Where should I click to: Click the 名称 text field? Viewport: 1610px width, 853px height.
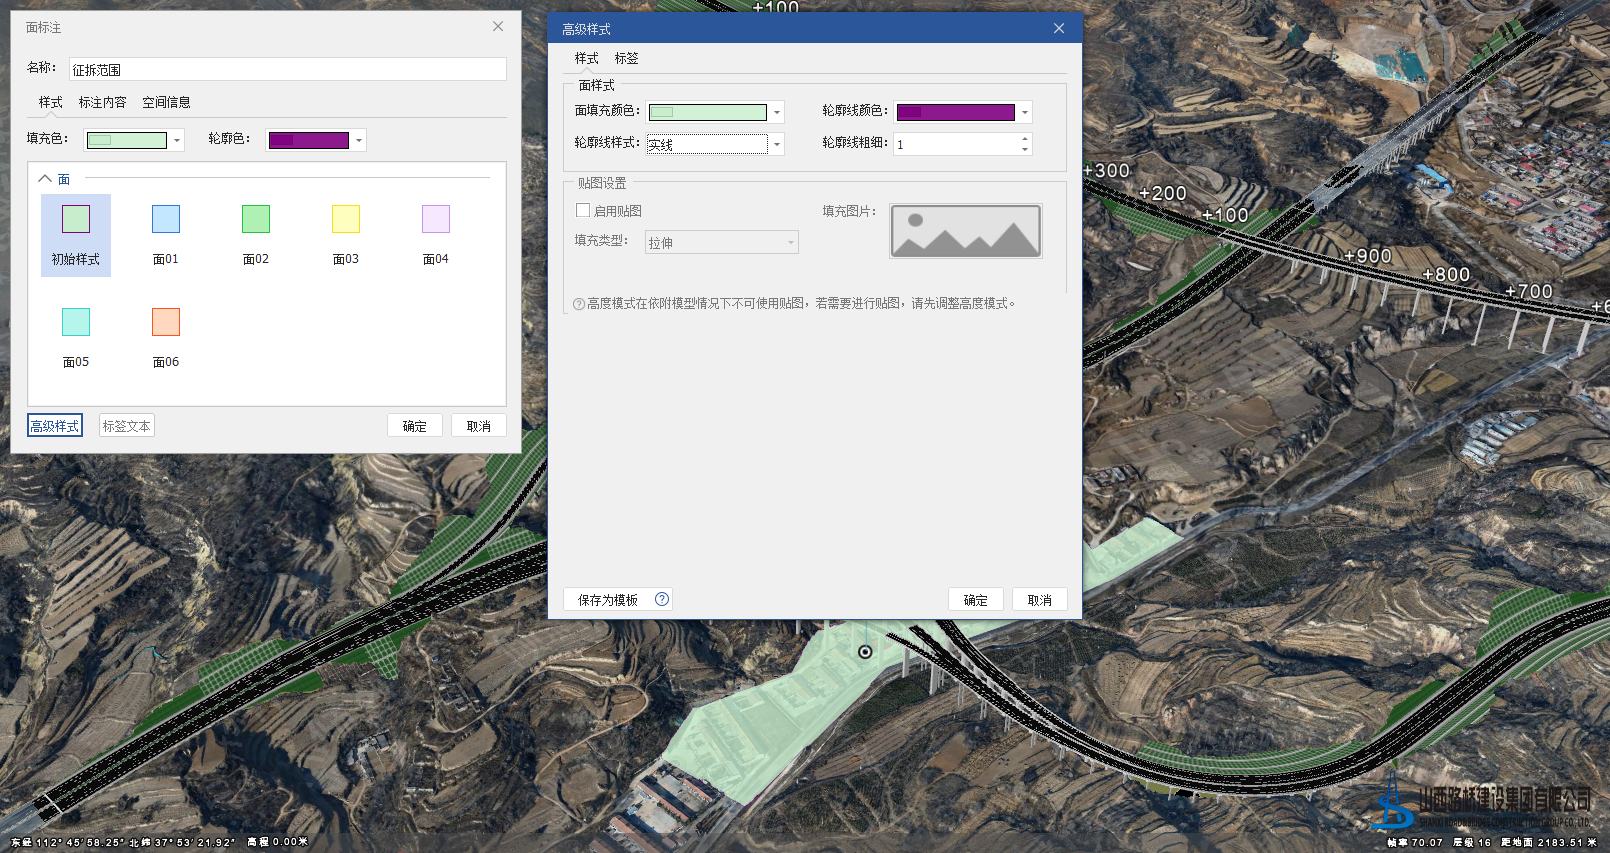click(x=287, y=69)
